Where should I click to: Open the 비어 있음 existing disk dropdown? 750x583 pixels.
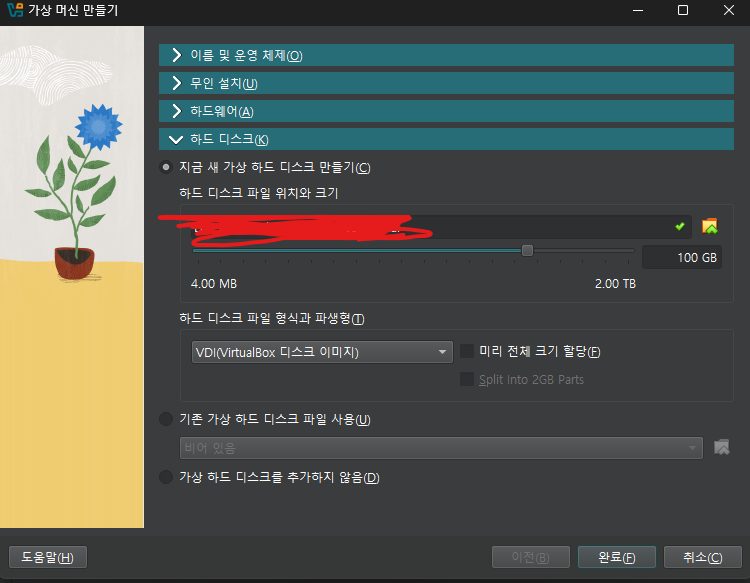point(441,448)
